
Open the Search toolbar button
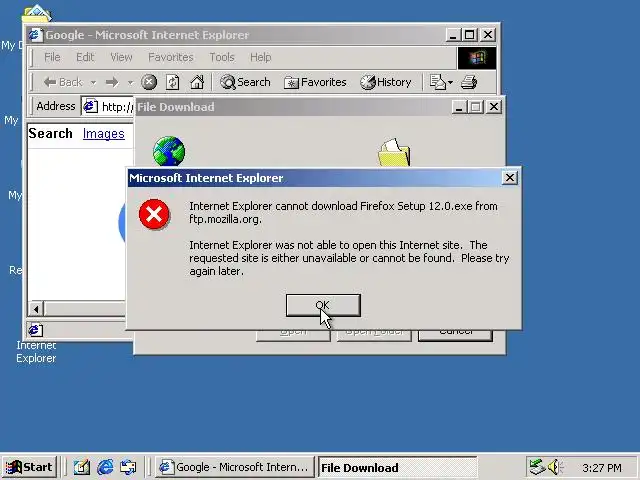pos(245,82)
